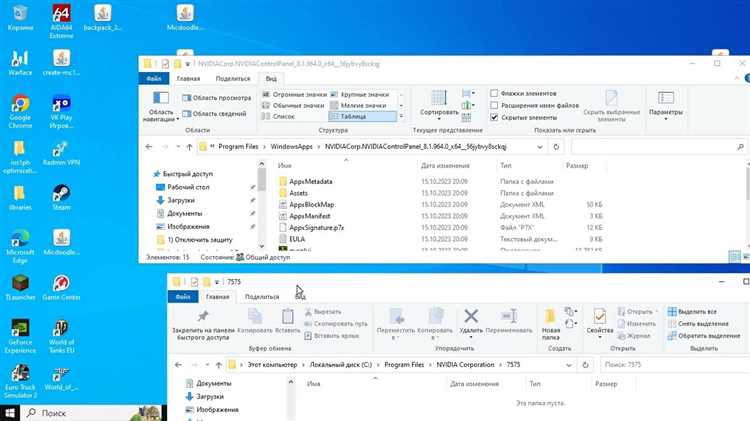750x421 pixels.
Task: Click Снять выделение in the 7575 window
Action: [698, 324]
